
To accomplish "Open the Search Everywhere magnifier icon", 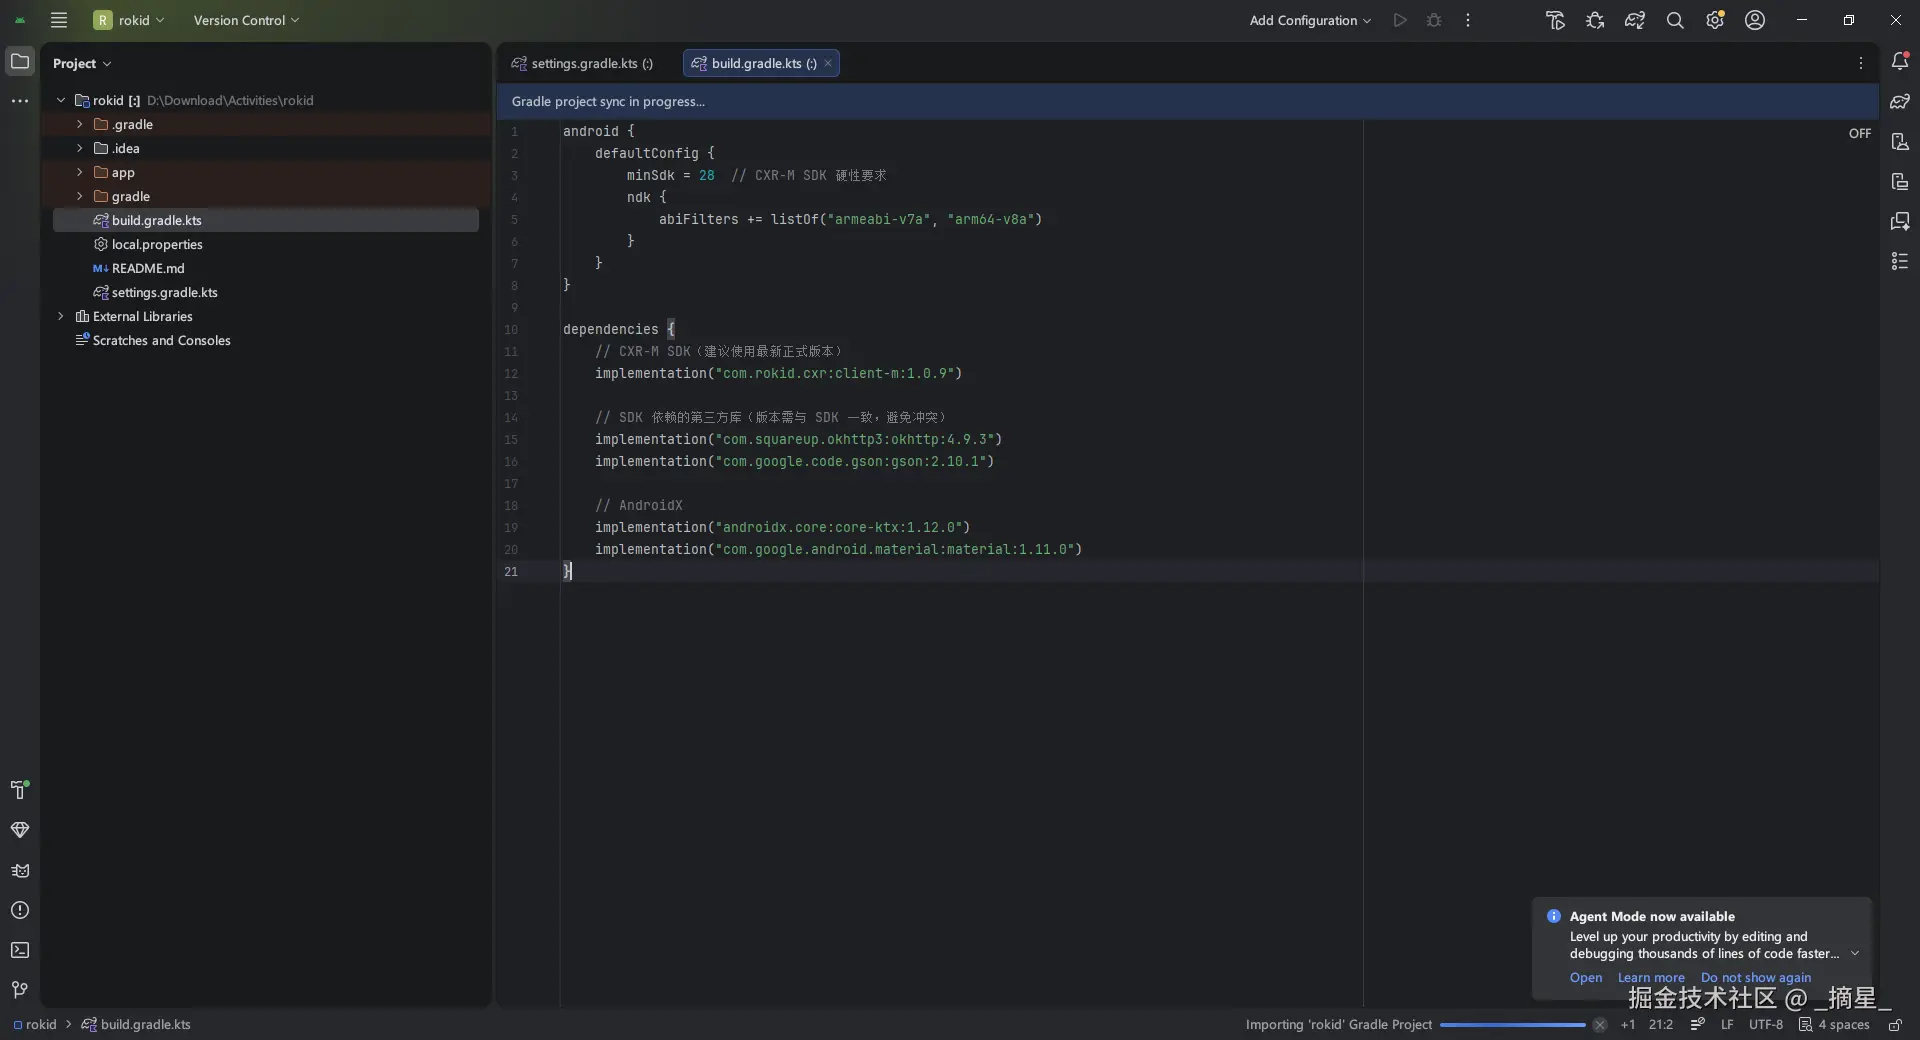I will coord(1675,20).
